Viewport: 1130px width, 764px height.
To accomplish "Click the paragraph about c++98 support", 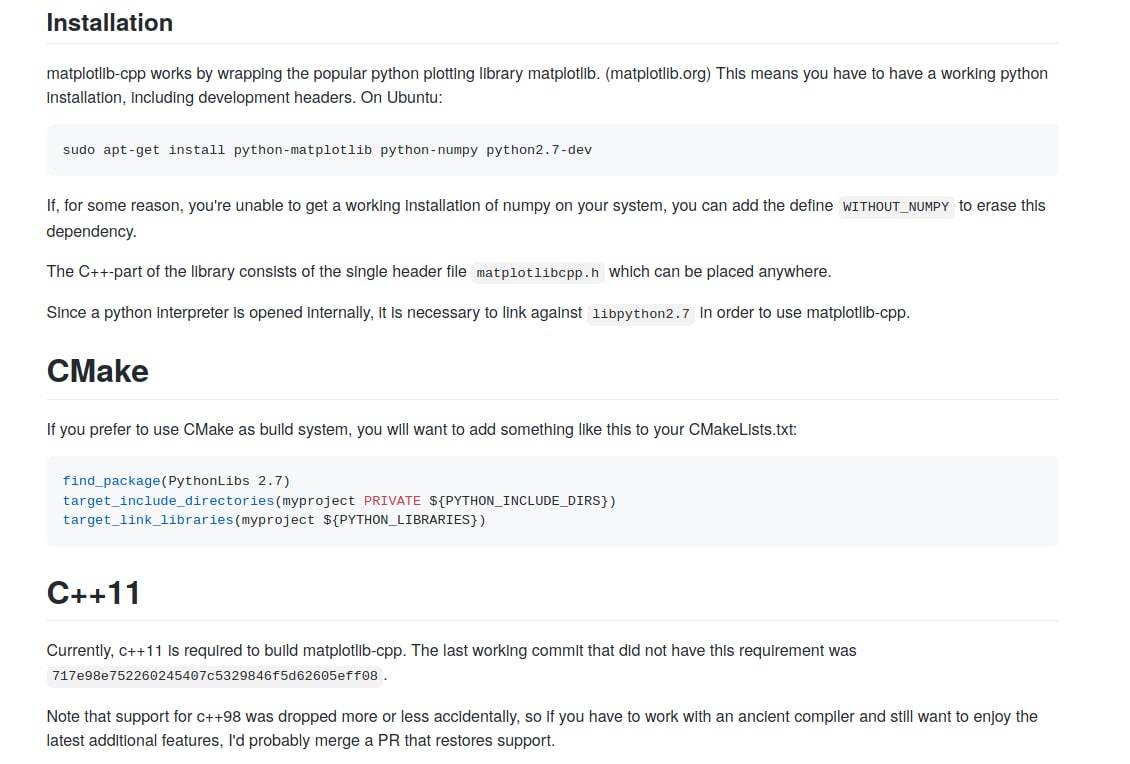I will (542, 728).
